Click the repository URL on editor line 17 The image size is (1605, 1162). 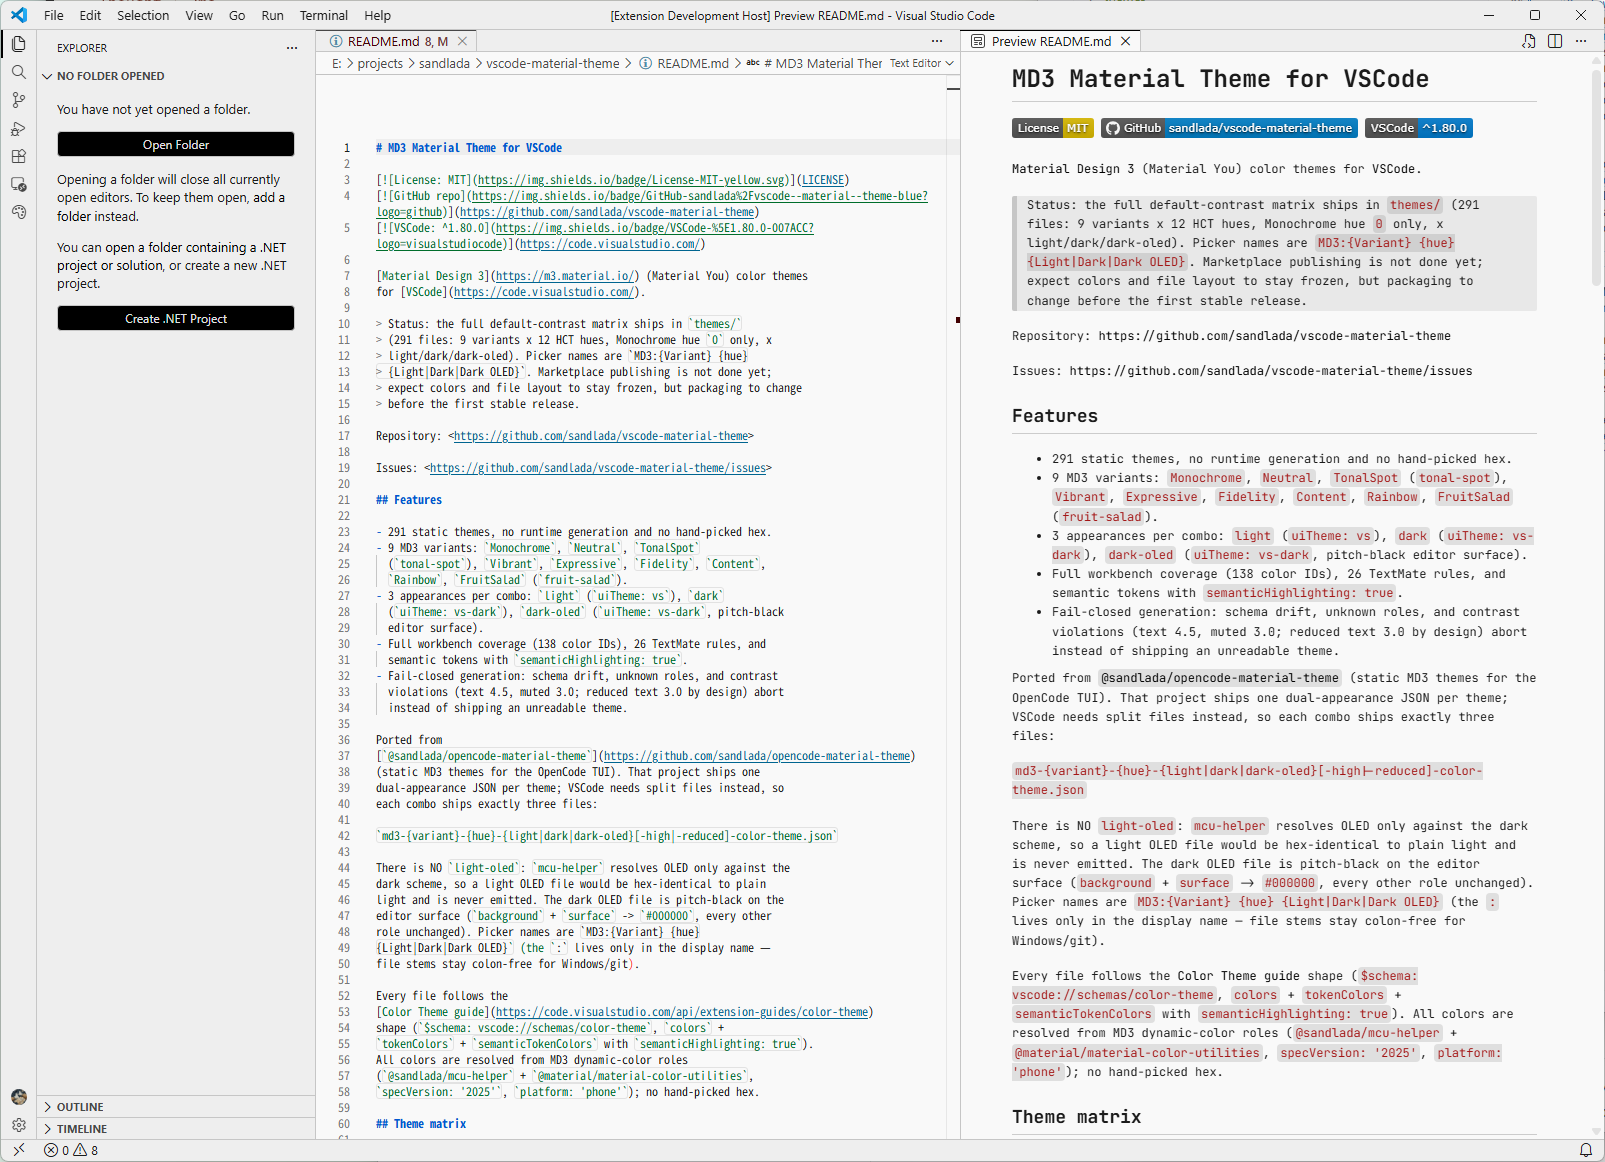coord(601,436)
